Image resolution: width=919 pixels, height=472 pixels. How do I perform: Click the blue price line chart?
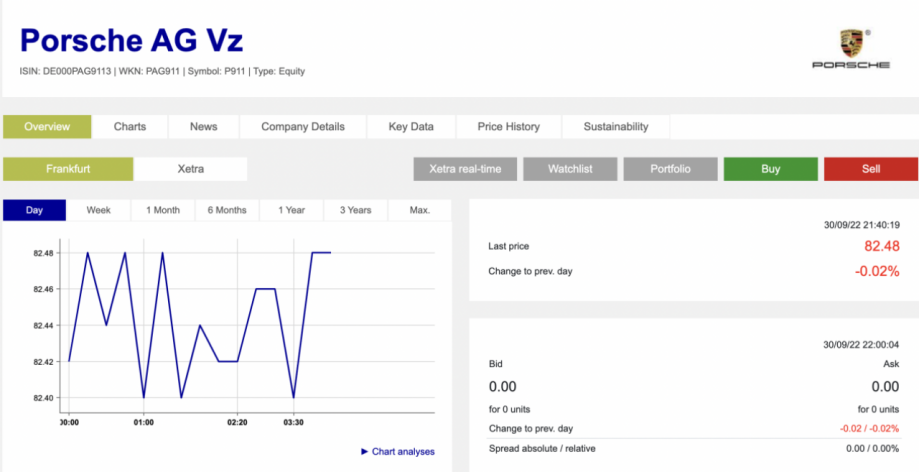pyautogui.click(x=199, y=325)
